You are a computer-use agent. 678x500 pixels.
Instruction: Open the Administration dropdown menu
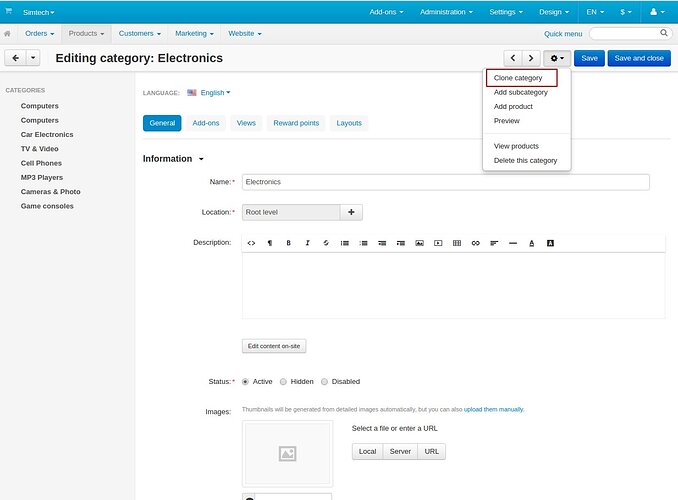pos(446,12)
